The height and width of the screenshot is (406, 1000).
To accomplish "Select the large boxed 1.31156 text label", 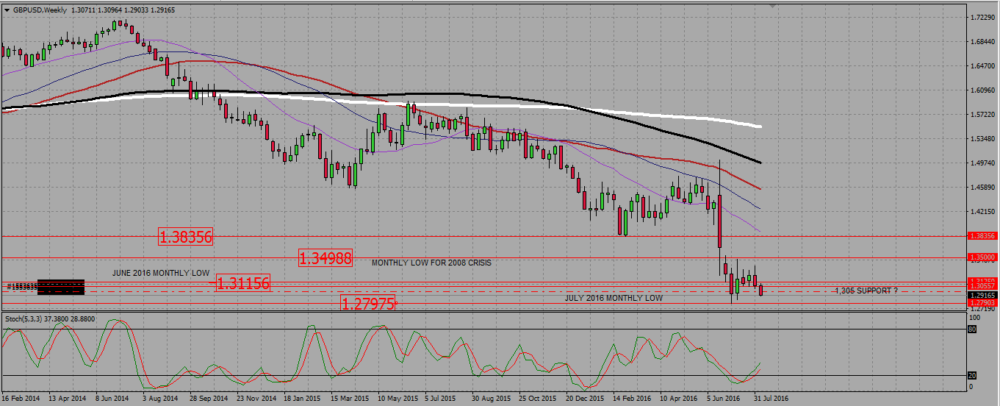I will click(242, 283).
